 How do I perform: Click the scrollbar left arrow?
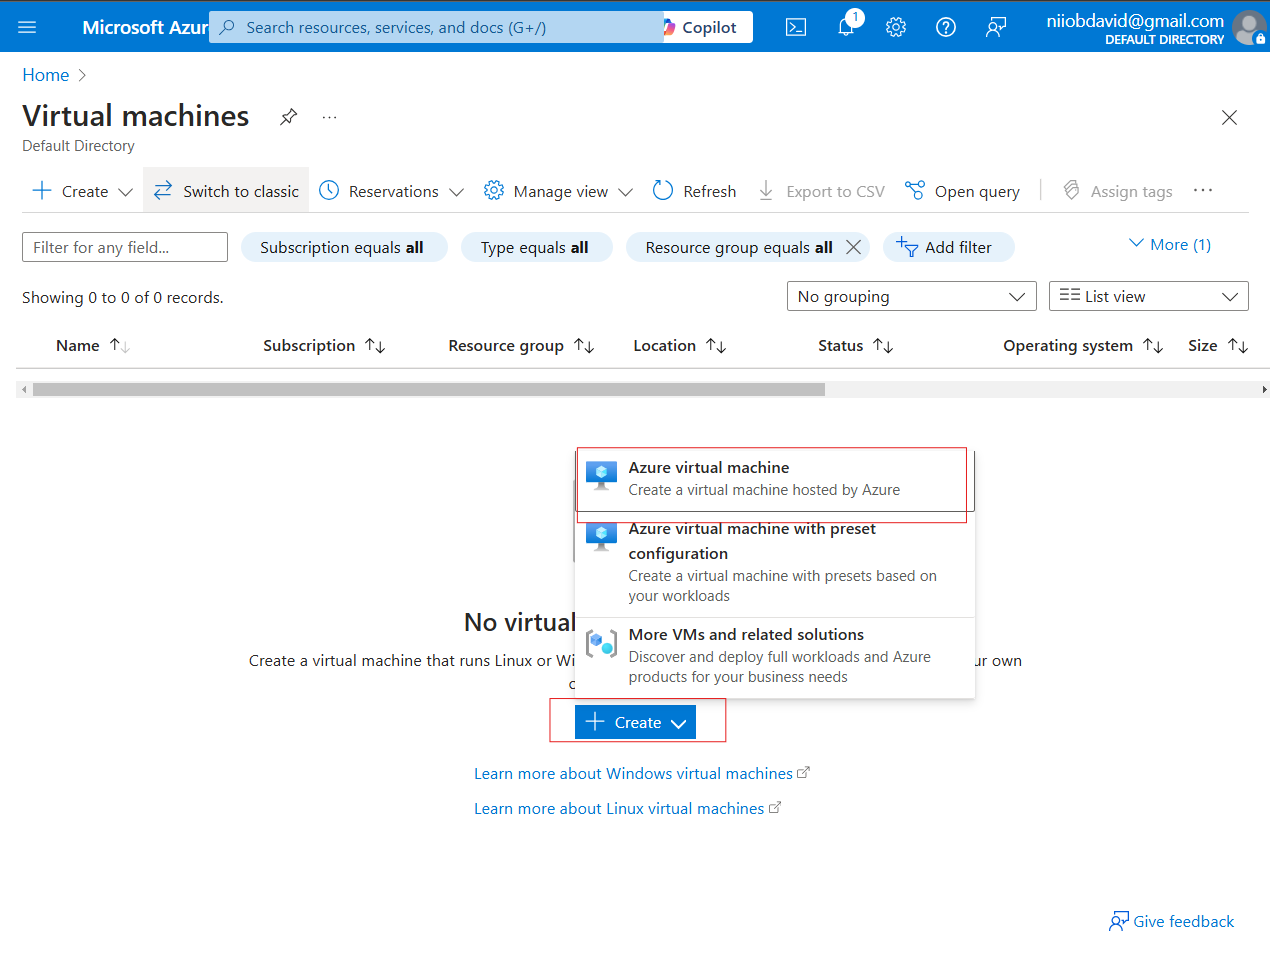click(24, 389)
